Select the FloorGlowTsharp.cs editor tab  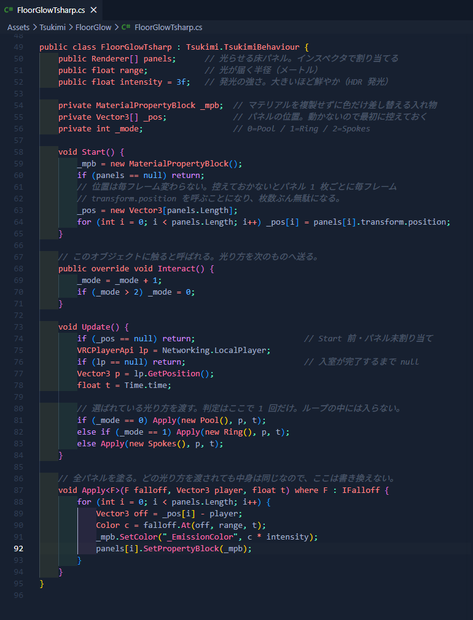point(51,10)
